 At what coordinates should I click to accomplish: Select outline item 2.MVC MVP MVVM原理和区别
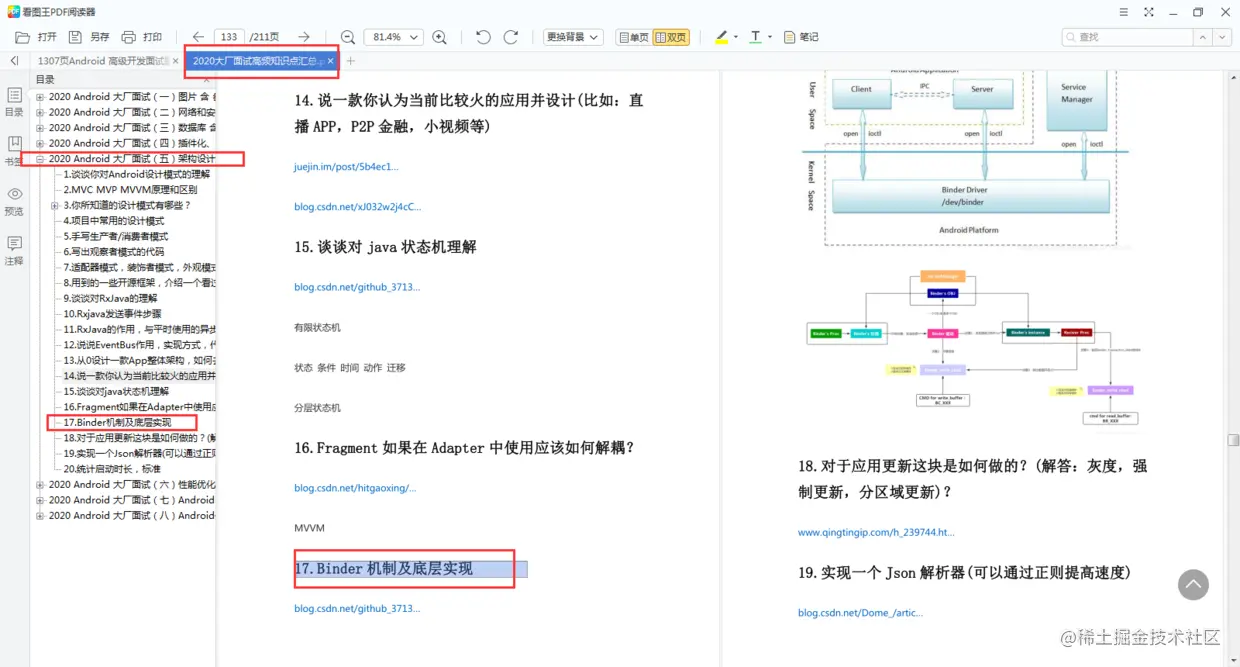(130, 190)
